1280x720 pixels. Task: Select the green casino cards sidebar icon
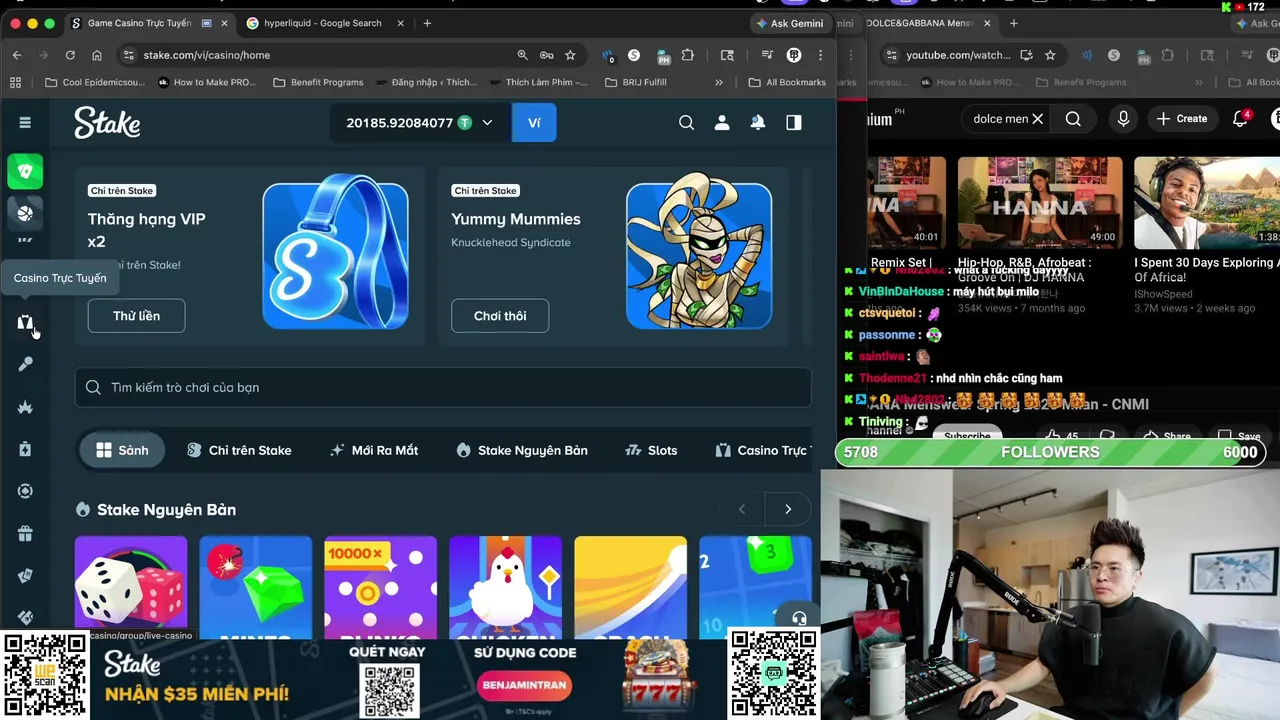pyautogui.click(x=25, y=171)
